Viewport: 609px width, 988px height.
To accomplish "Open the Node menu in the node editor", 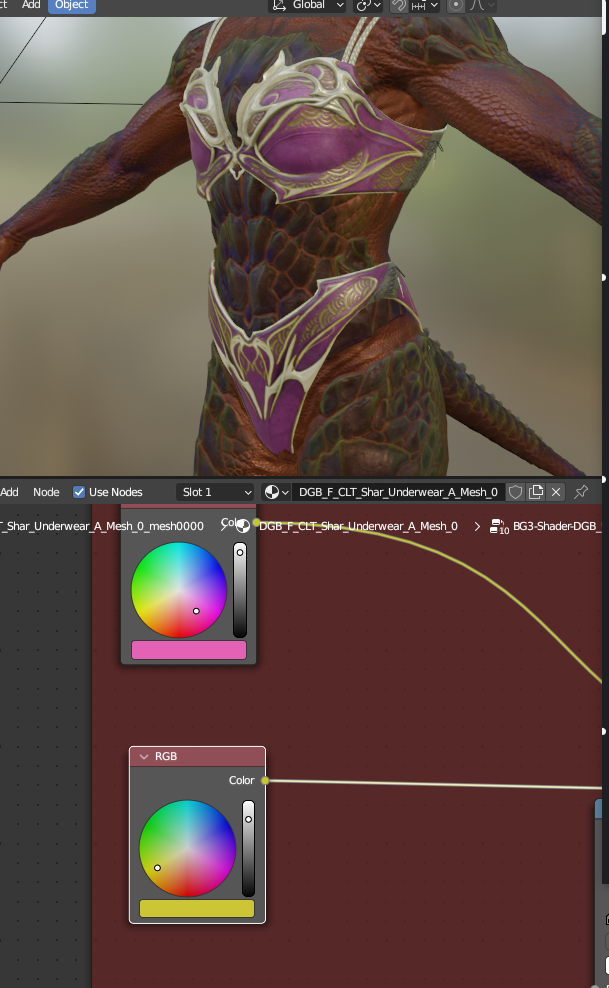I will 46,492.
